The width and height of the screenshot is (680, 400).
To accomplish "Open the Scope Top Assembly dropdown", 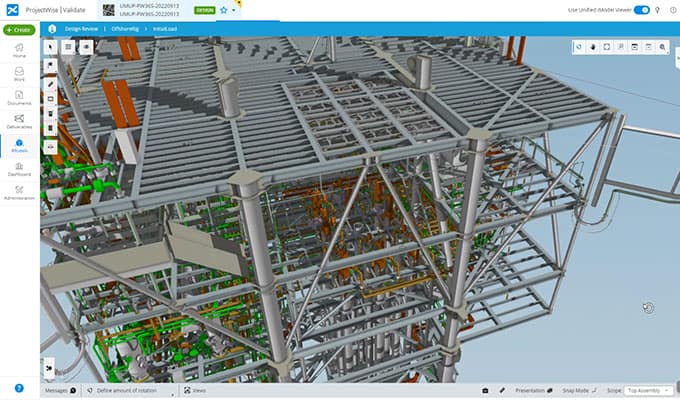I will point(648,390).
